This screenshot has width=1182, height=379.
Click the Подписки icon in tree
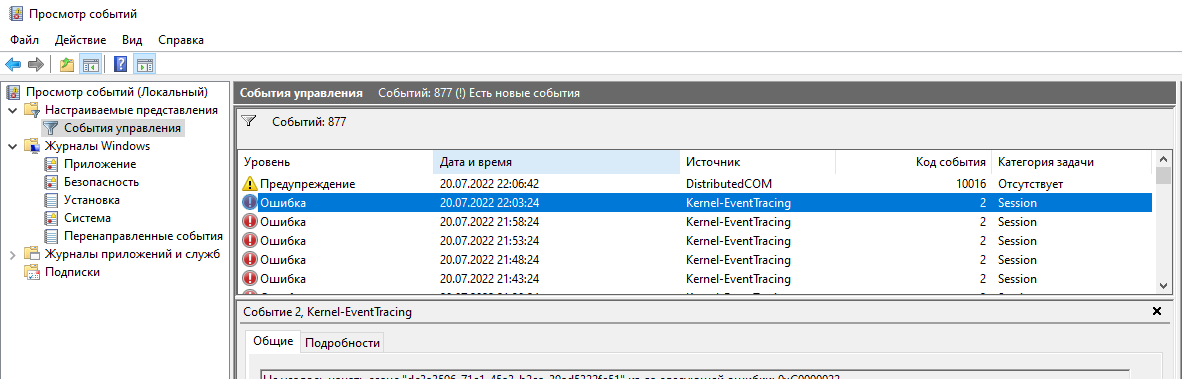(x=32, y=273)
